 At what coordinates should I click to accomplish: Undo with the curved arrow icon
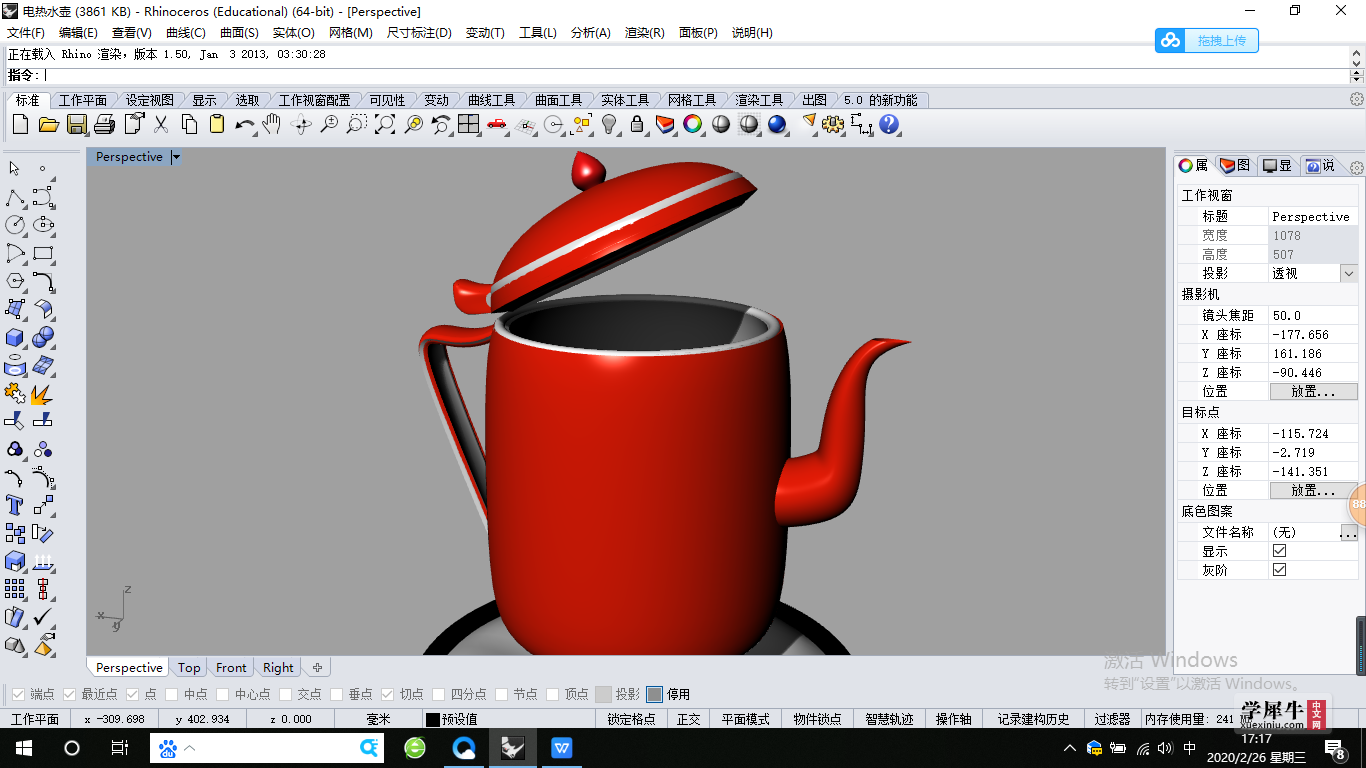coord(245,124)
